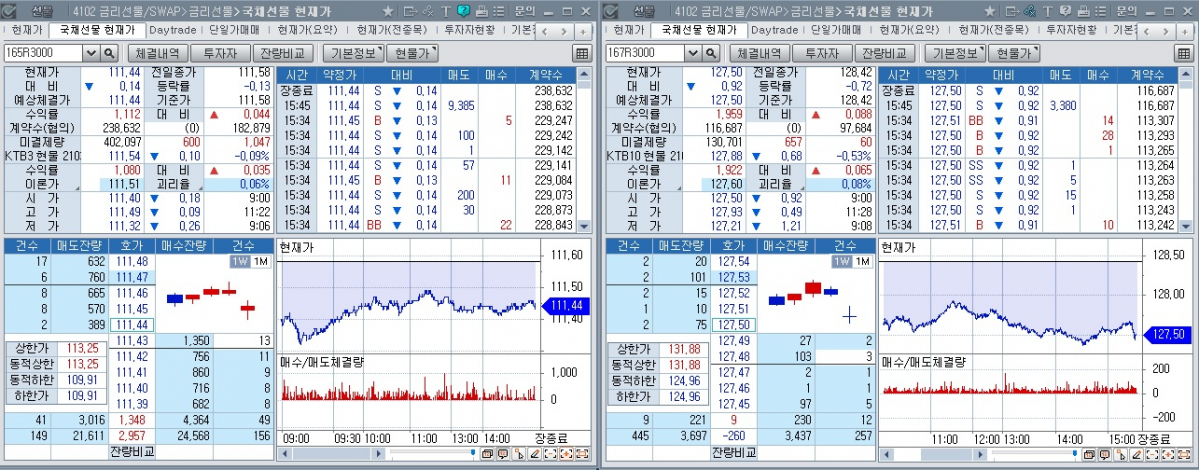The image size is (1199, 470).
Task: Switch to 단일가매매 tab in left window
Action: [232, 31]
